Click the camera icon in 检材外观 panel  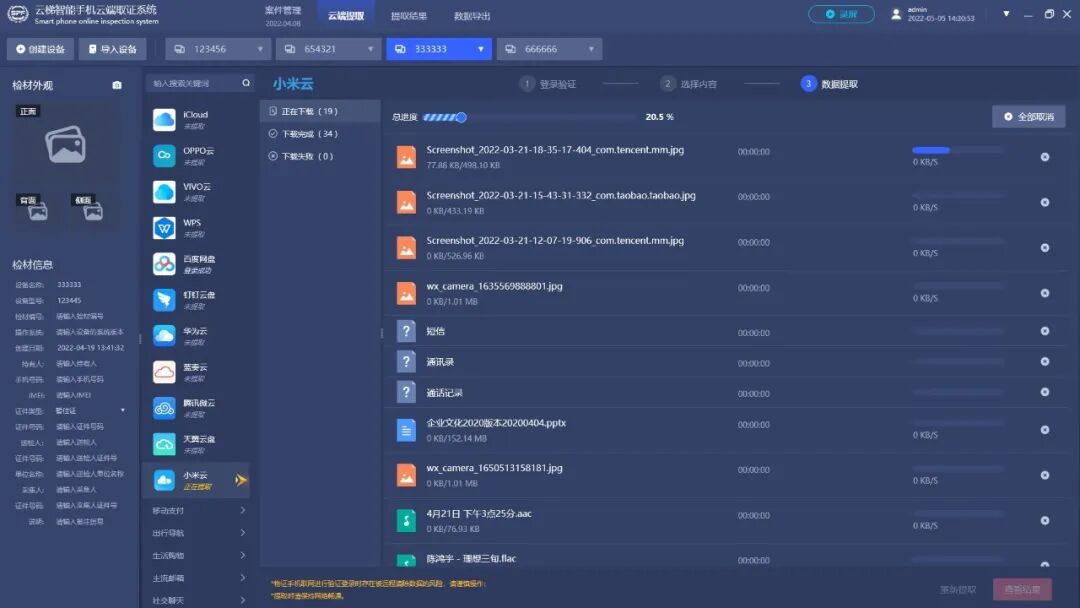[117, 85]
